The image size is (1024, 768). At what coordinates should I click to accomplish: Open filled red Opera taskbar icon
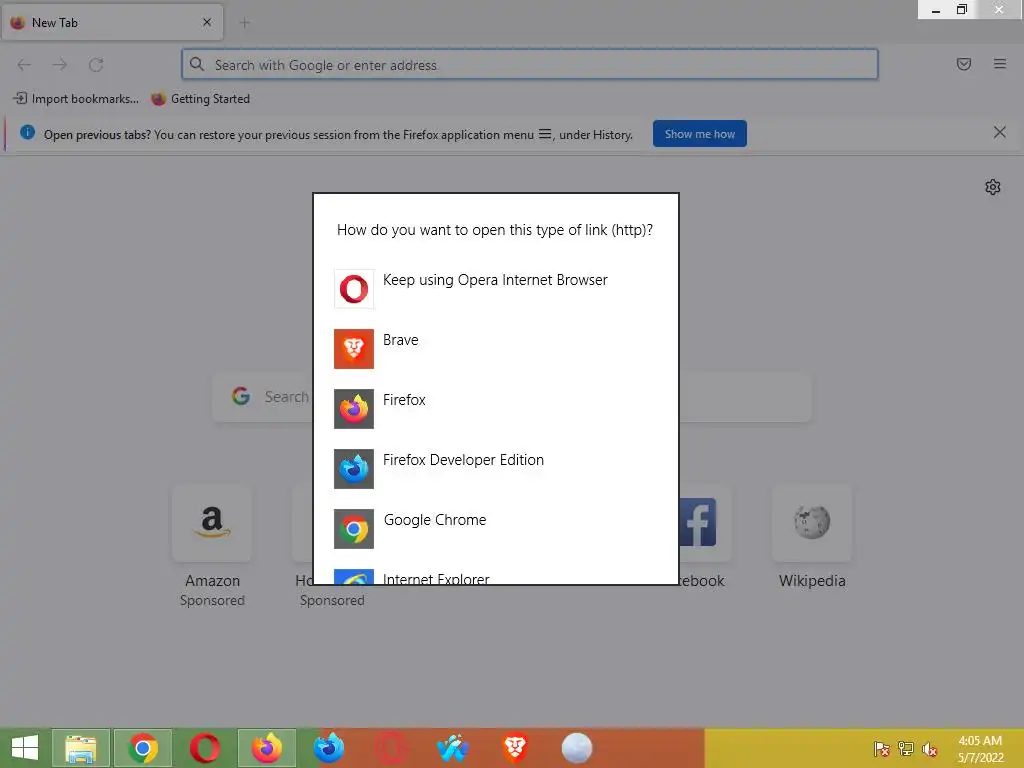(x=204, y=748)
